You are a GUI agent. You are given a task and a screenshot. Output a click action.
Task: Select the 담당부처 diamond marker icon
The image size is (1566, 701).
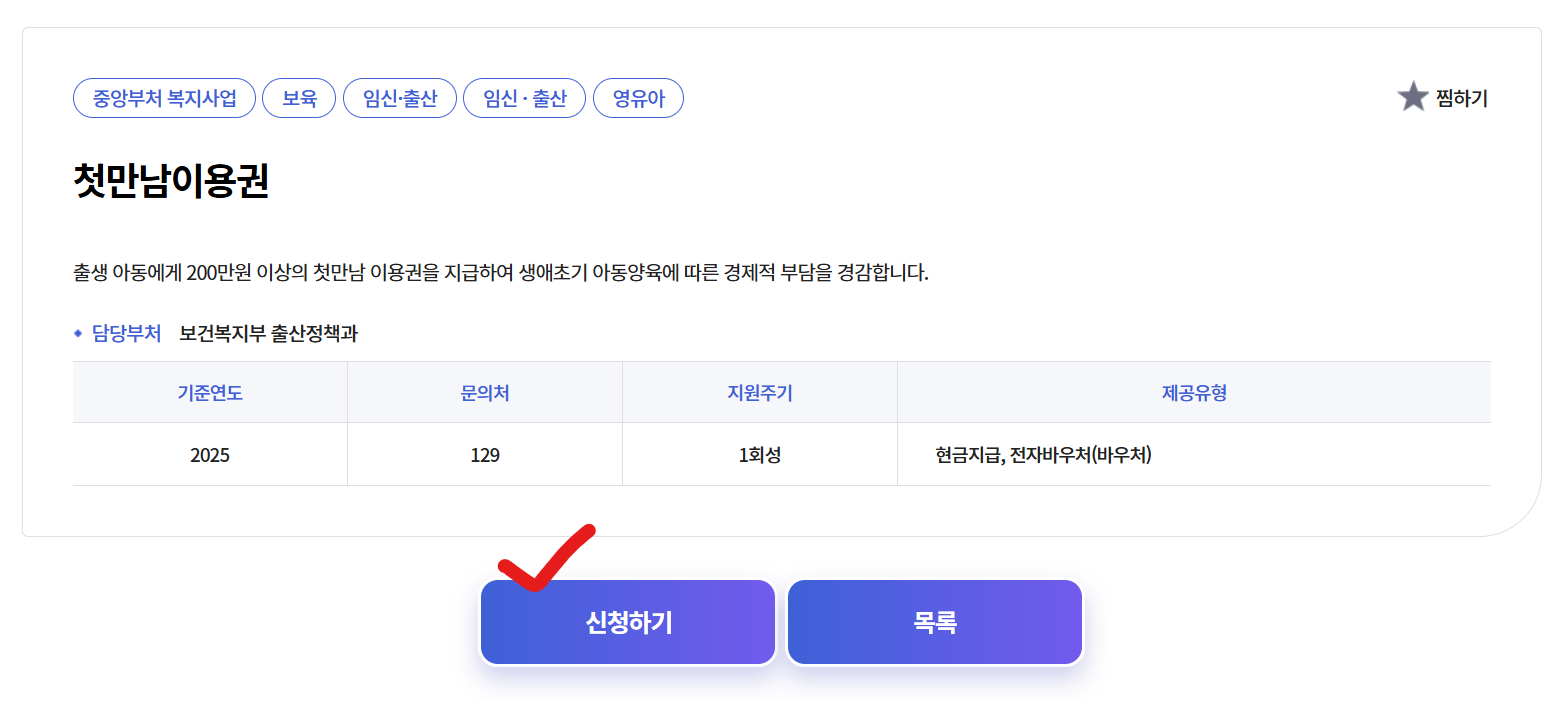[x=77, y=334]
